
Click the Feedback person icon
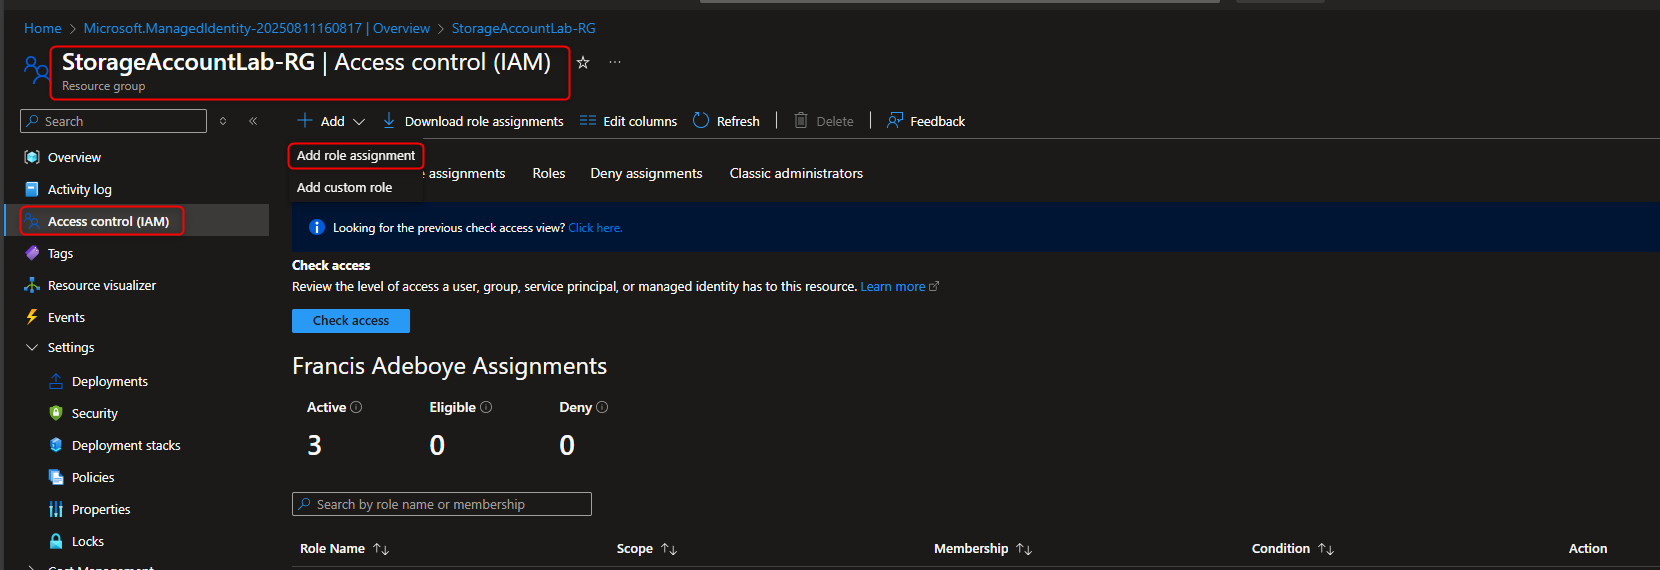tap(895, 121)
